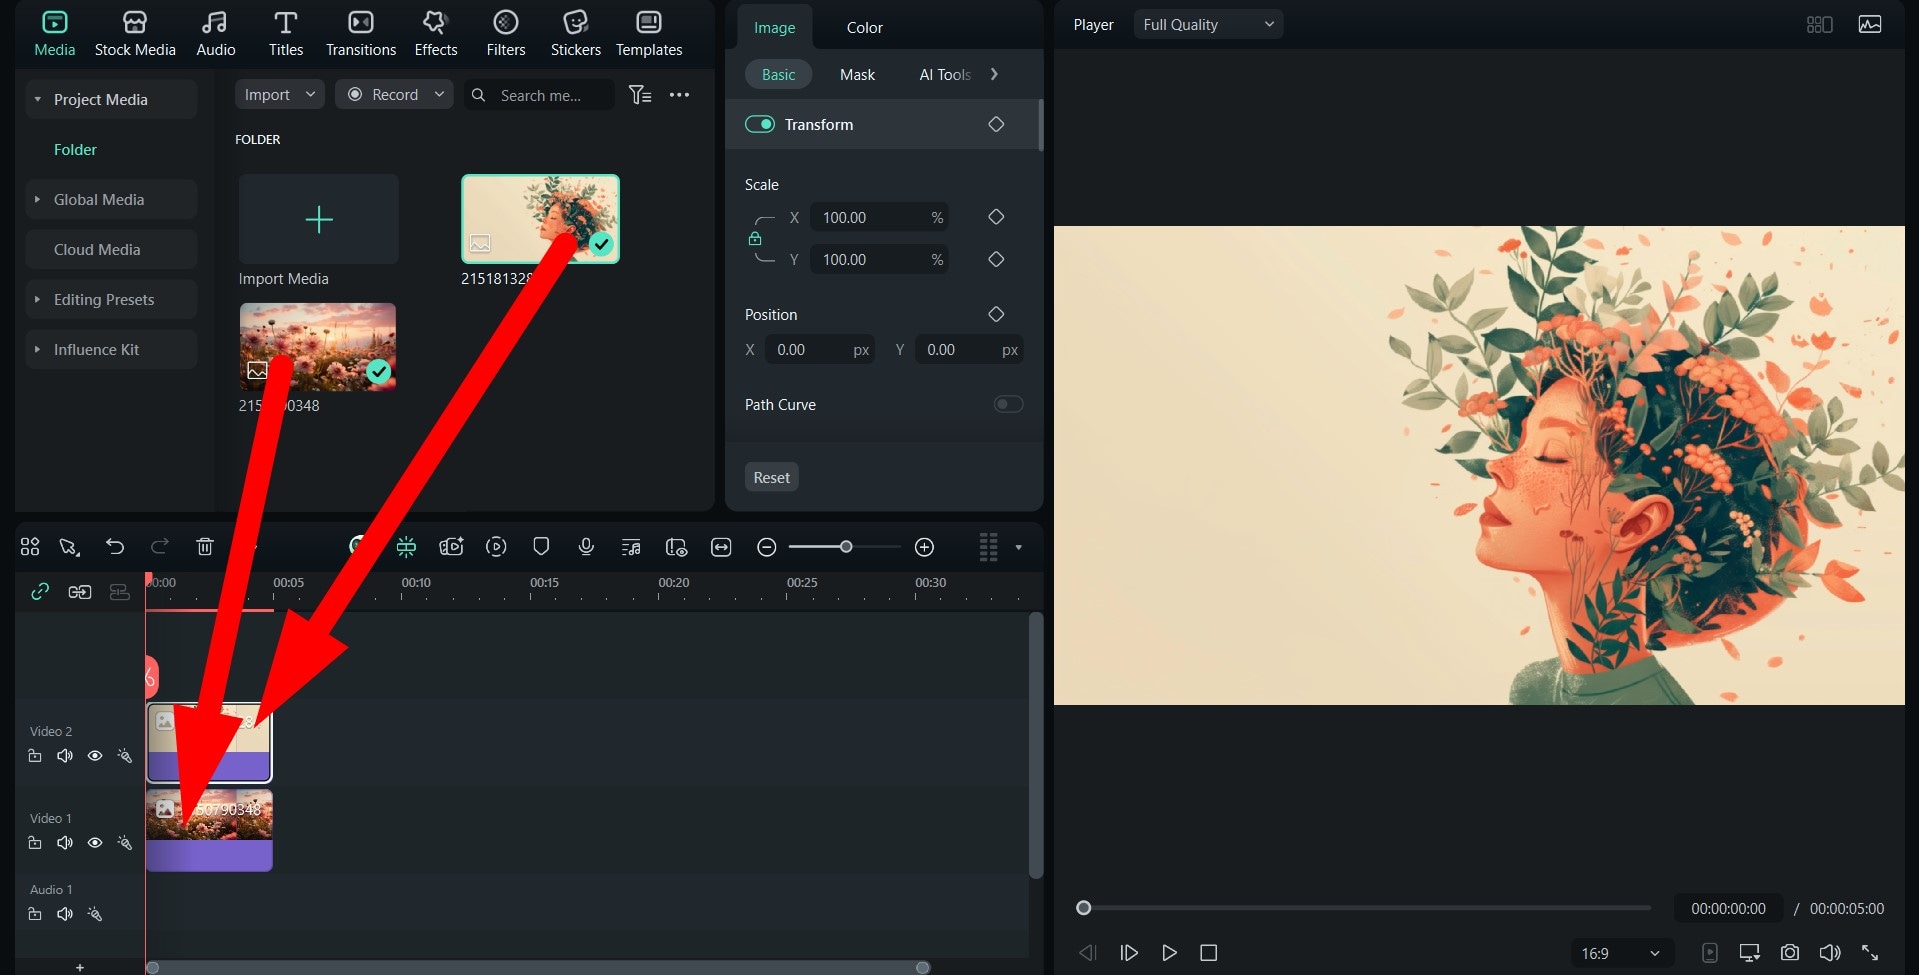Click the Scale X value field
The image size is (1919, 975).
tap(879, 217)
